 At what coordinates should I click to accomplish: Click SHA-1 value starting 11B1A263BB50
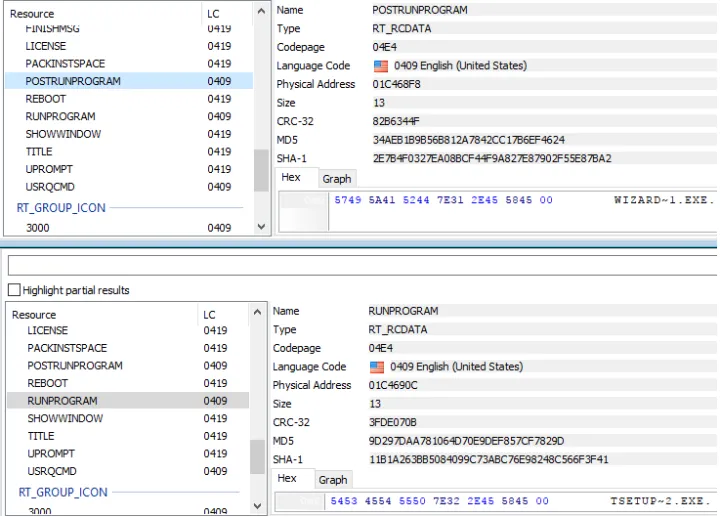tap(489, 459)
